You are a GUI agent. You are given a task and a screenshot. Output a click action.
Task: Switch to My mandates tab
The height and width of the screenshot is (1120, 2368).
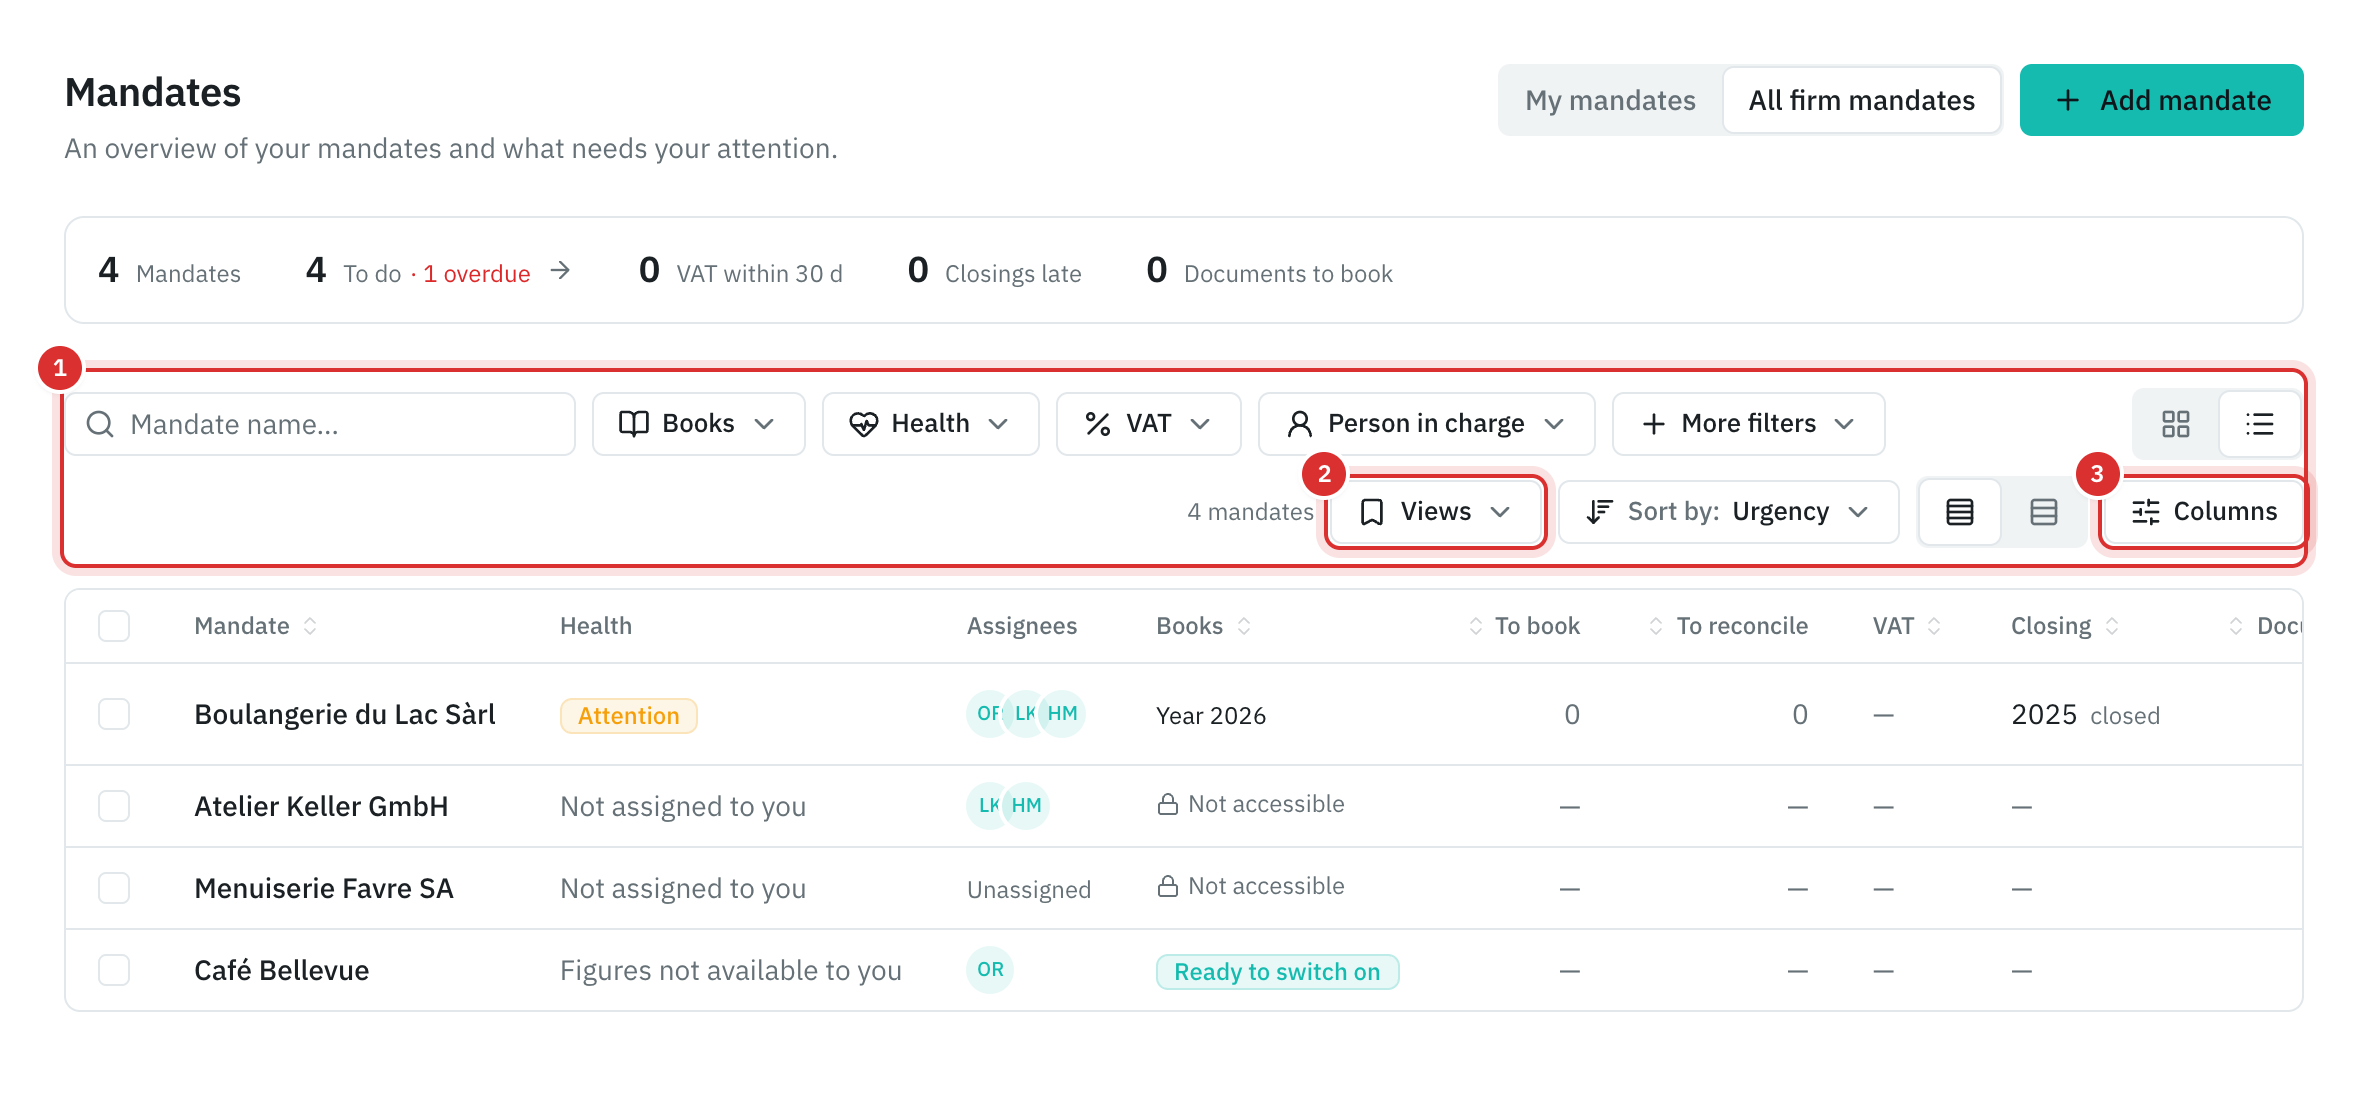[1610, 100]
